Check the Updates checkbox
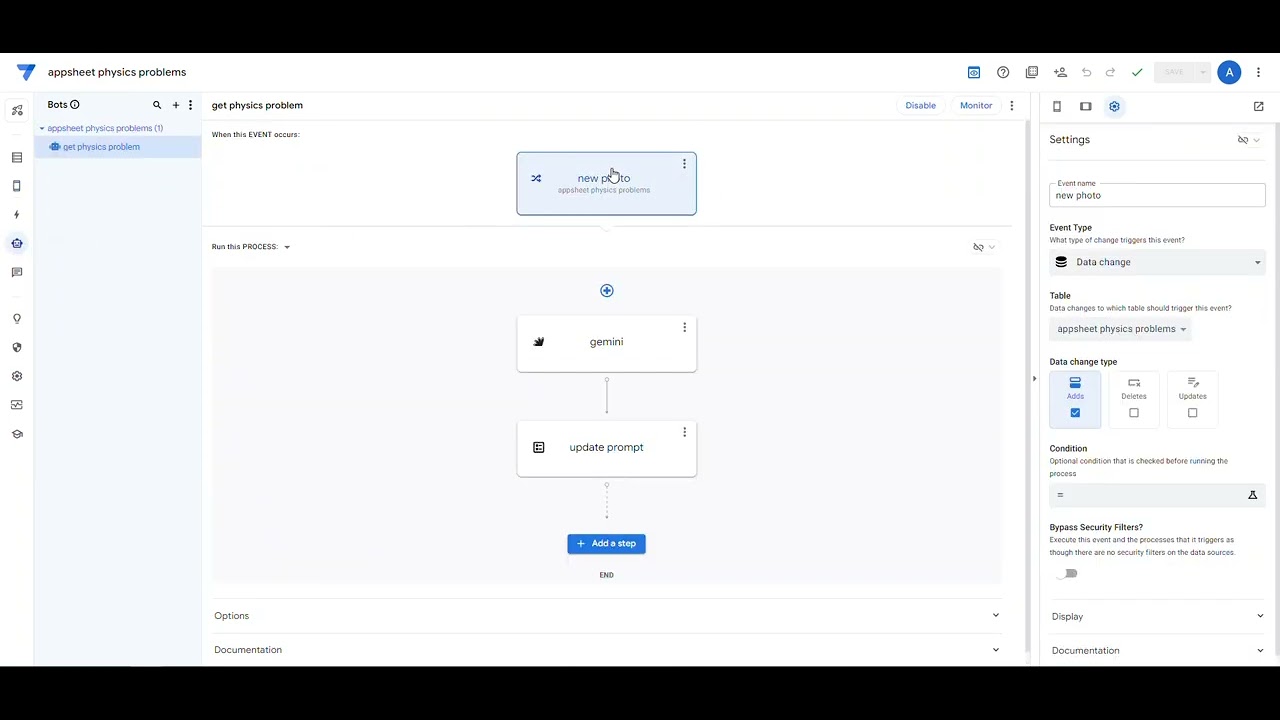The image size is (1280, 720). 1192,413
